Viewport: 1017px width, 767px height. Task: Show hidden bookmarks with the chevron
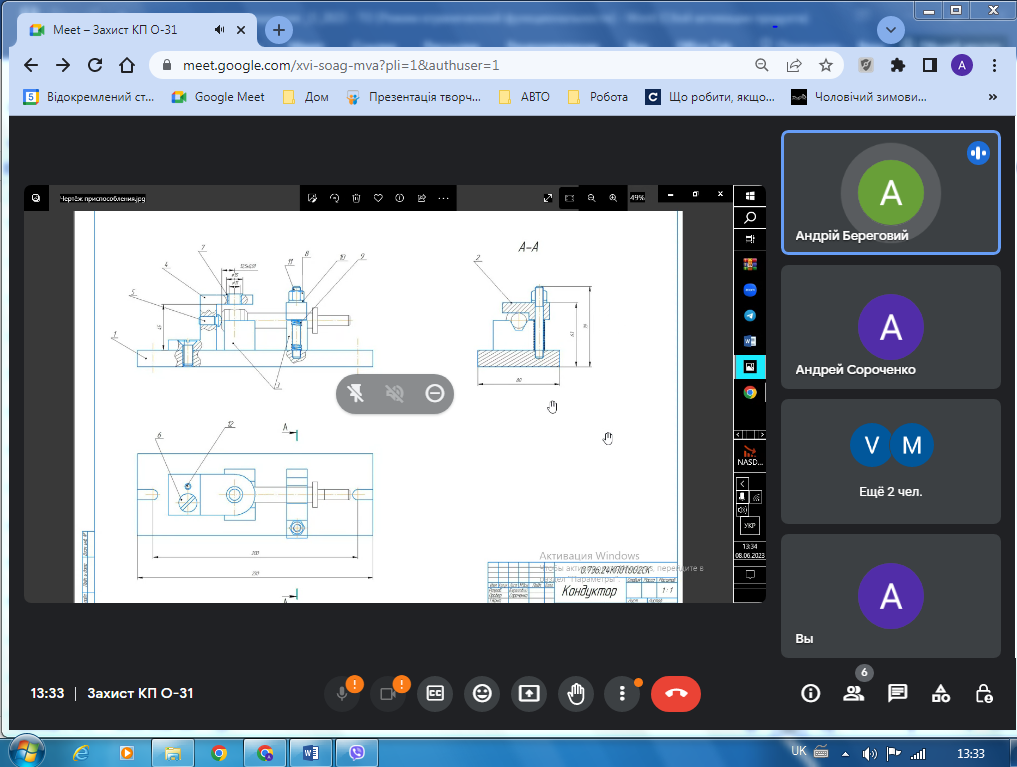coord(992,97)
